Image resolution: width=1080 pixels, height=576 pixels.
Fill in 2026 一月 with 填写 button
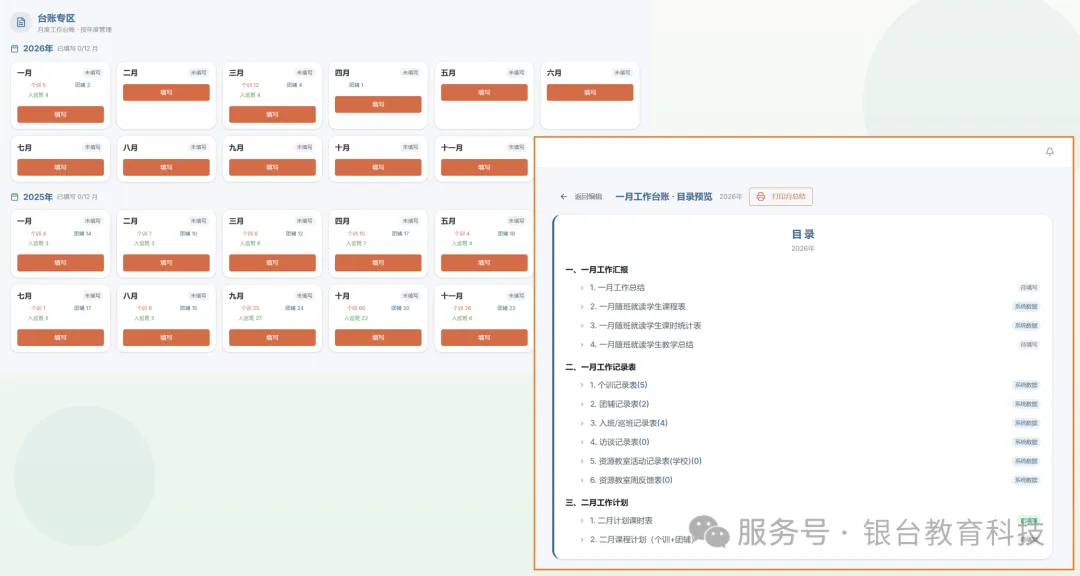pyautogui.click(x=61, y=114)
